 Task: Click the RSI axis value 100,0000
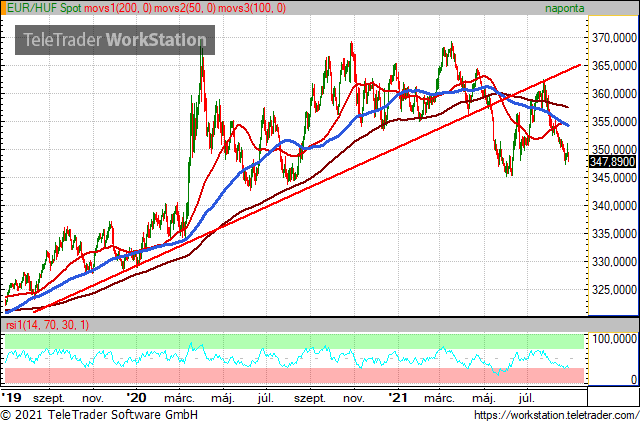[x=614, y=339]
